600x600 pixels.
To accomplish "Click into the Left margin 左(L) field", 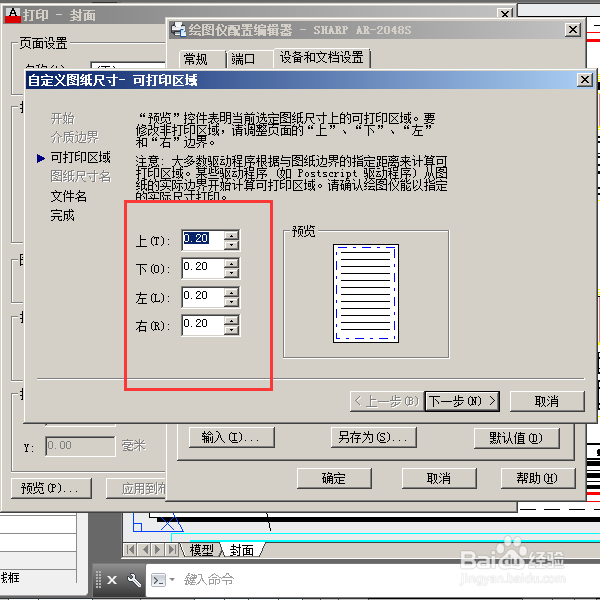I will pyautogui.click(x=203, y=297).
